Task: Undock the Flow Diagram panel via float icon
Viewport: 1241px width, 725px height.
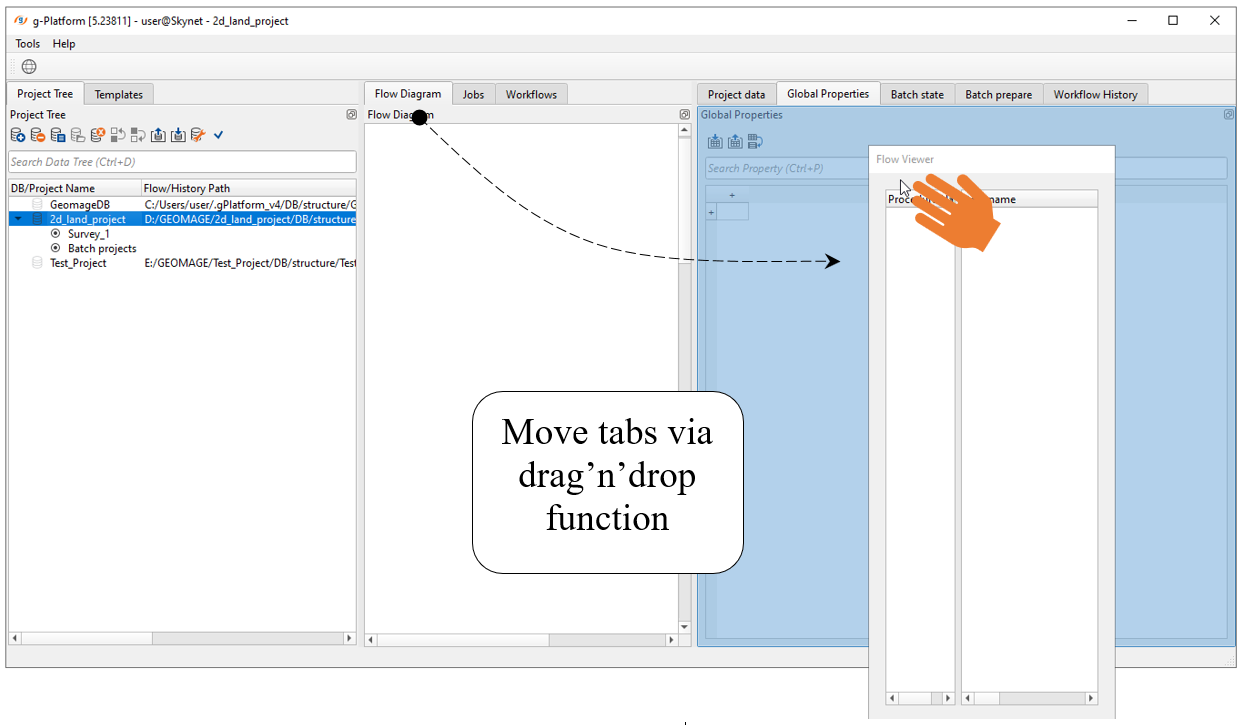Action: click(x=685, y=115)
